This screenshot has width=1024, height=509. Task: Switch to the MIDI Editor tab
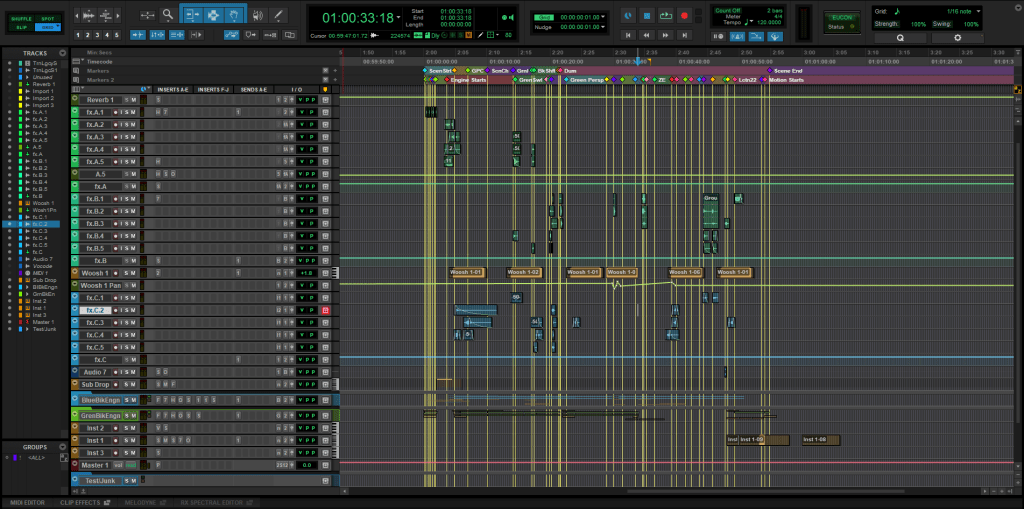tap(29, 502)
